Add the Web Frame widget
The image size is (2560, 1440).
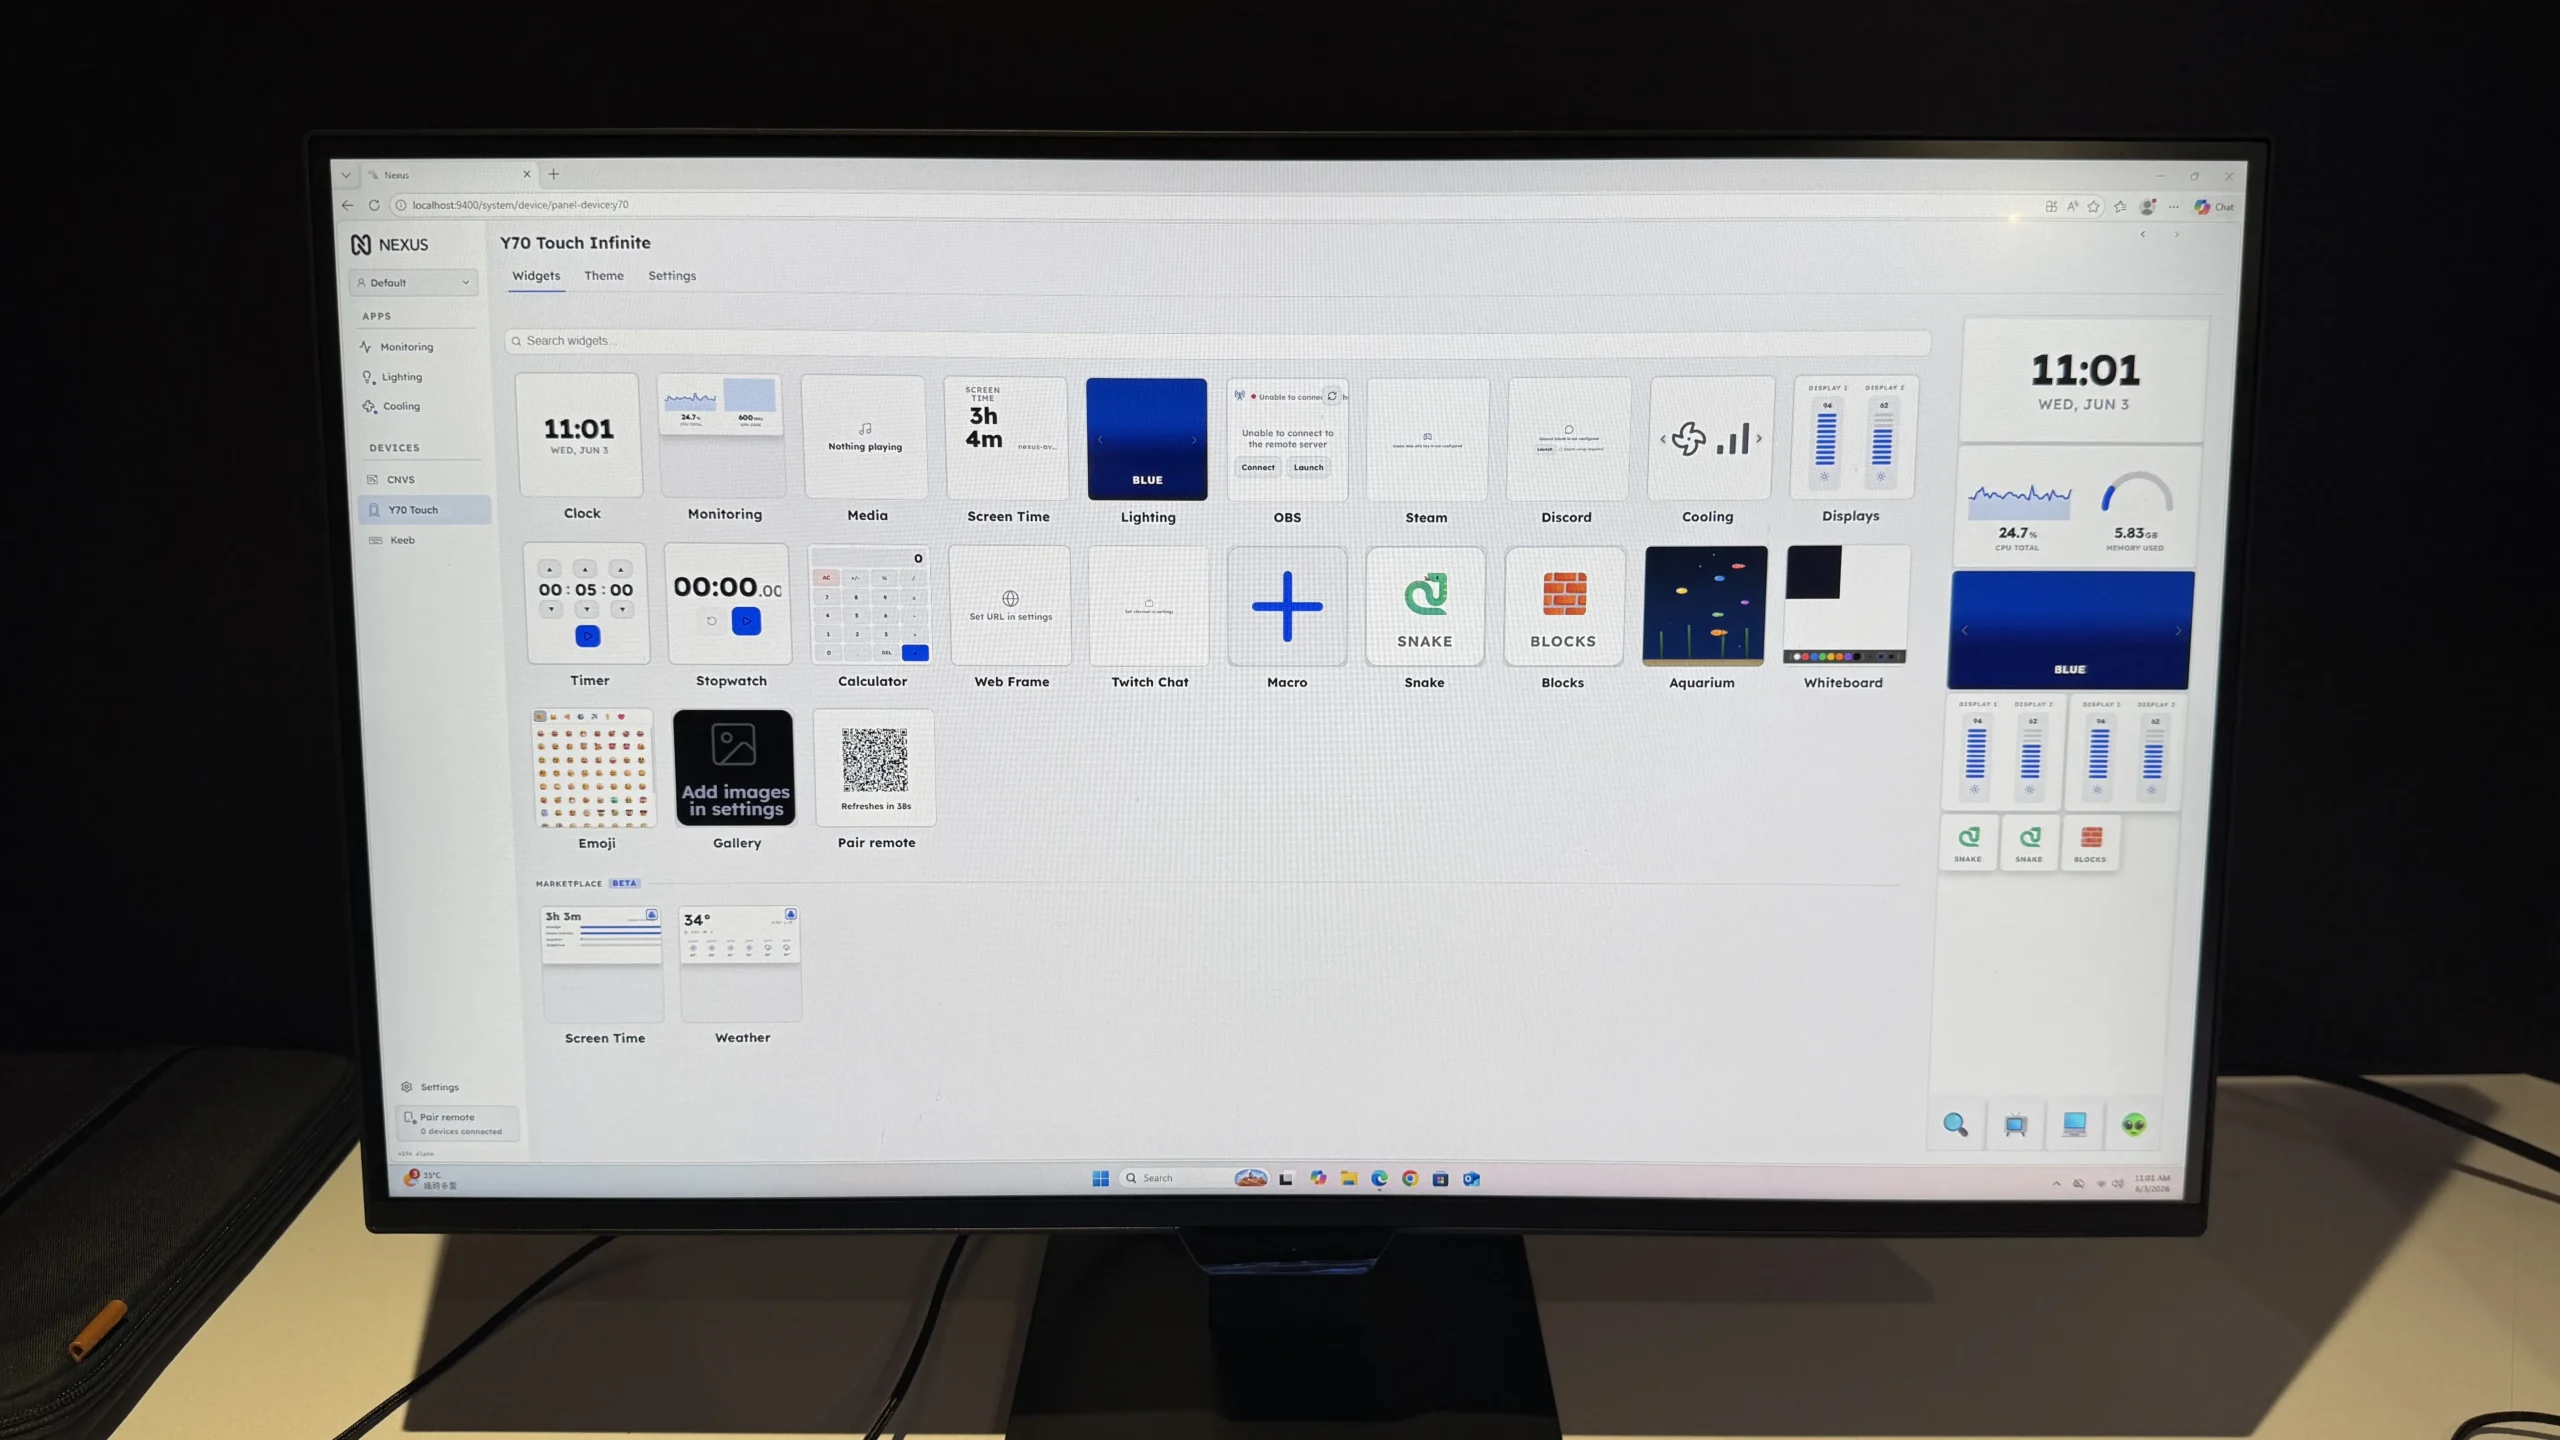tap(1010, 605)
